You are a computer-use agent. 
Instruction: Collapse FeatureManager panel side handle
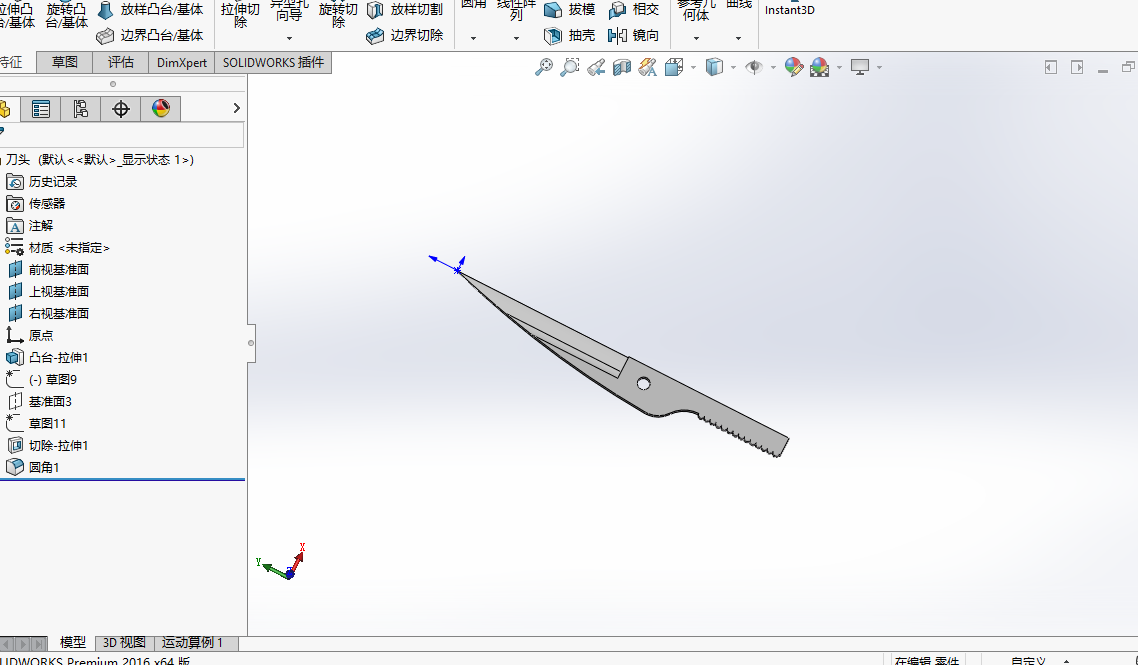pos(251,343)
